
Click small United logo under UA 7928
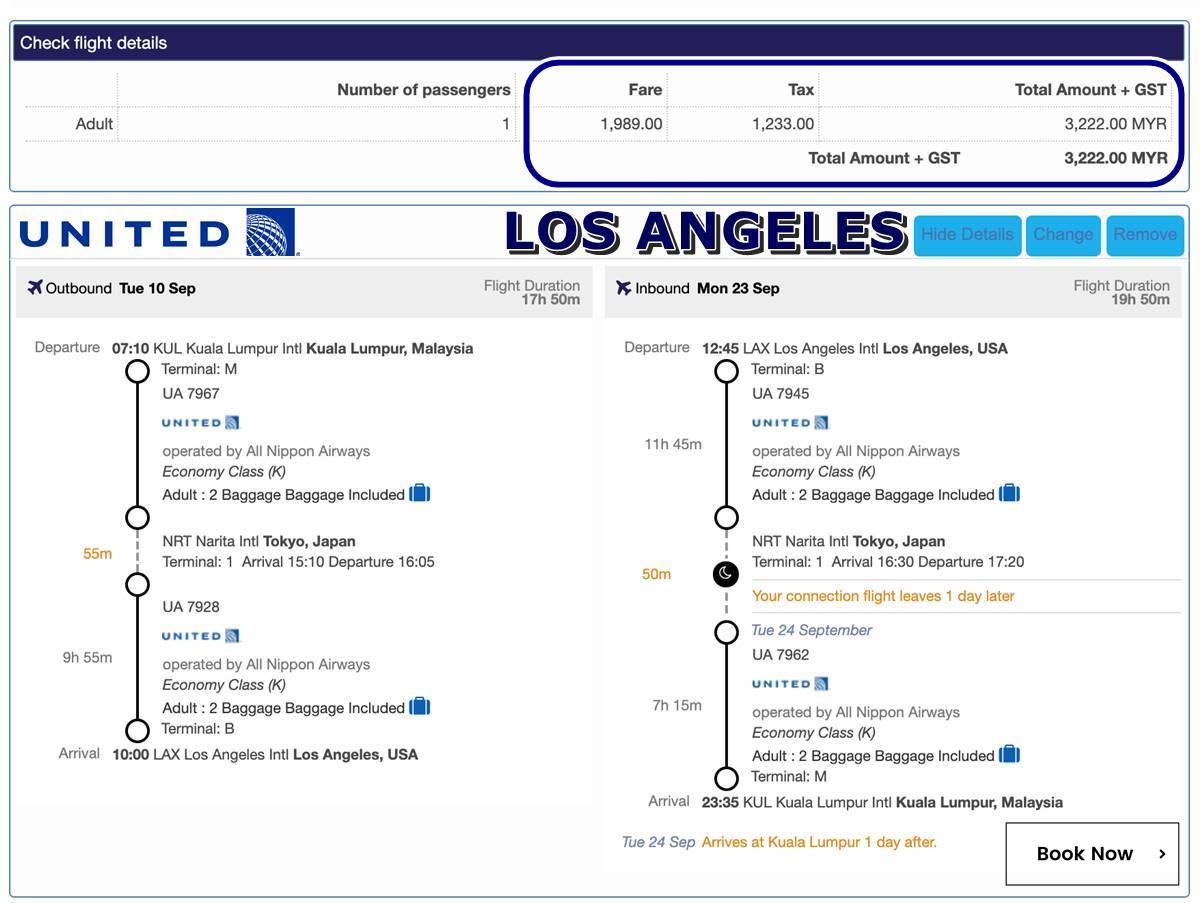tap(201, 635)
